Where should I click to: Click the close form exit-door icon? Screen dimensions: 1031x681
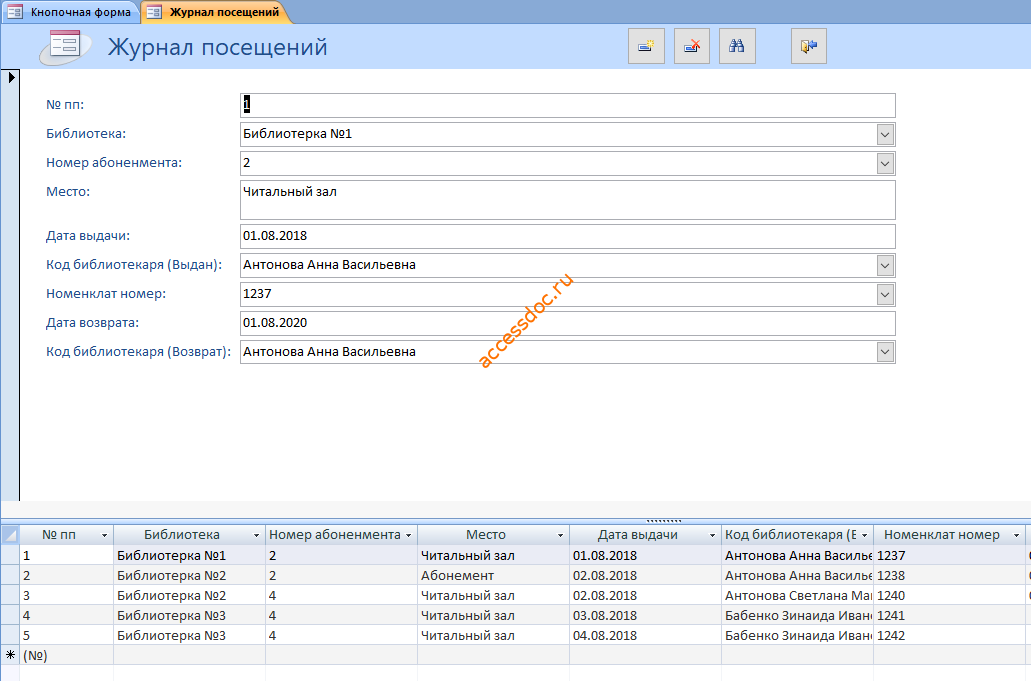[x=809, y=46]
